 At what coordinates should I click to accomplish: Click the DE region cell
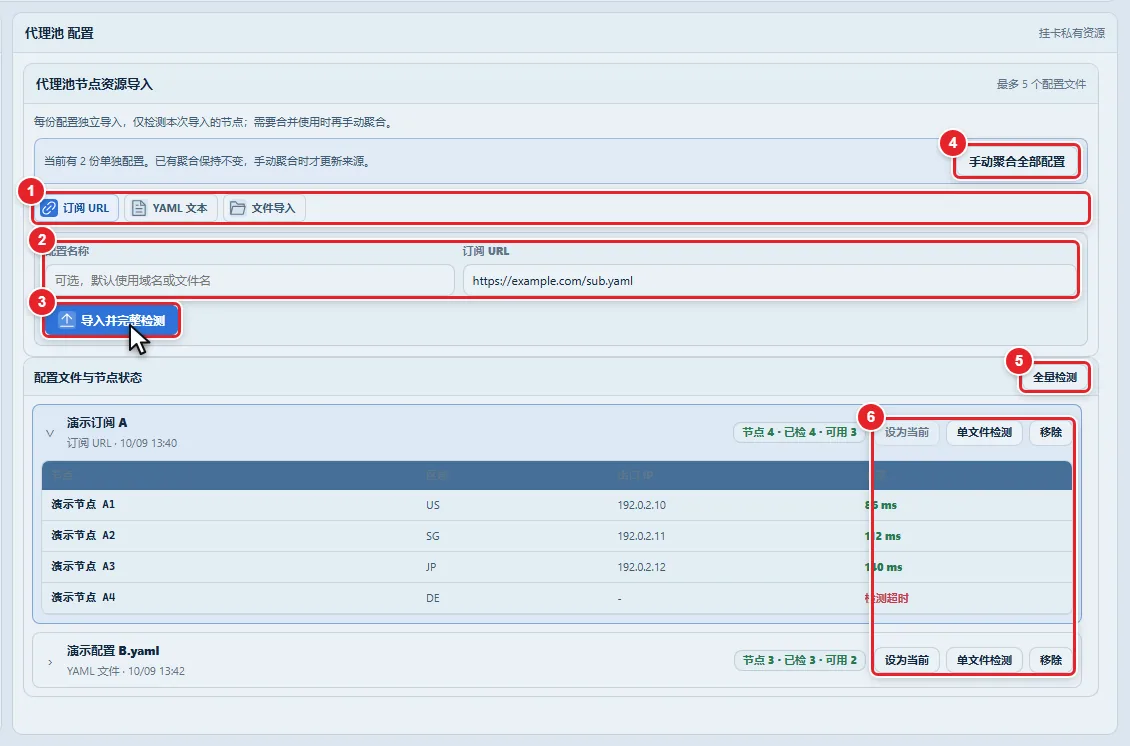pos(432,598)
